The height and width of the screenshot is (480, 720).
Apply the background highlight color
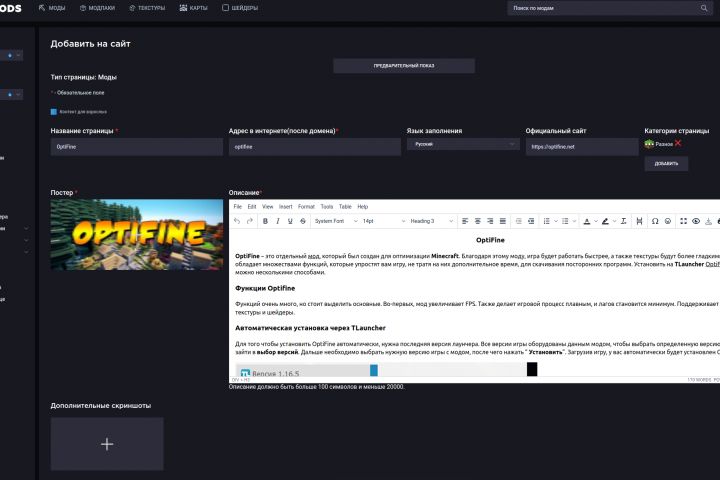(x=605, y=221)
